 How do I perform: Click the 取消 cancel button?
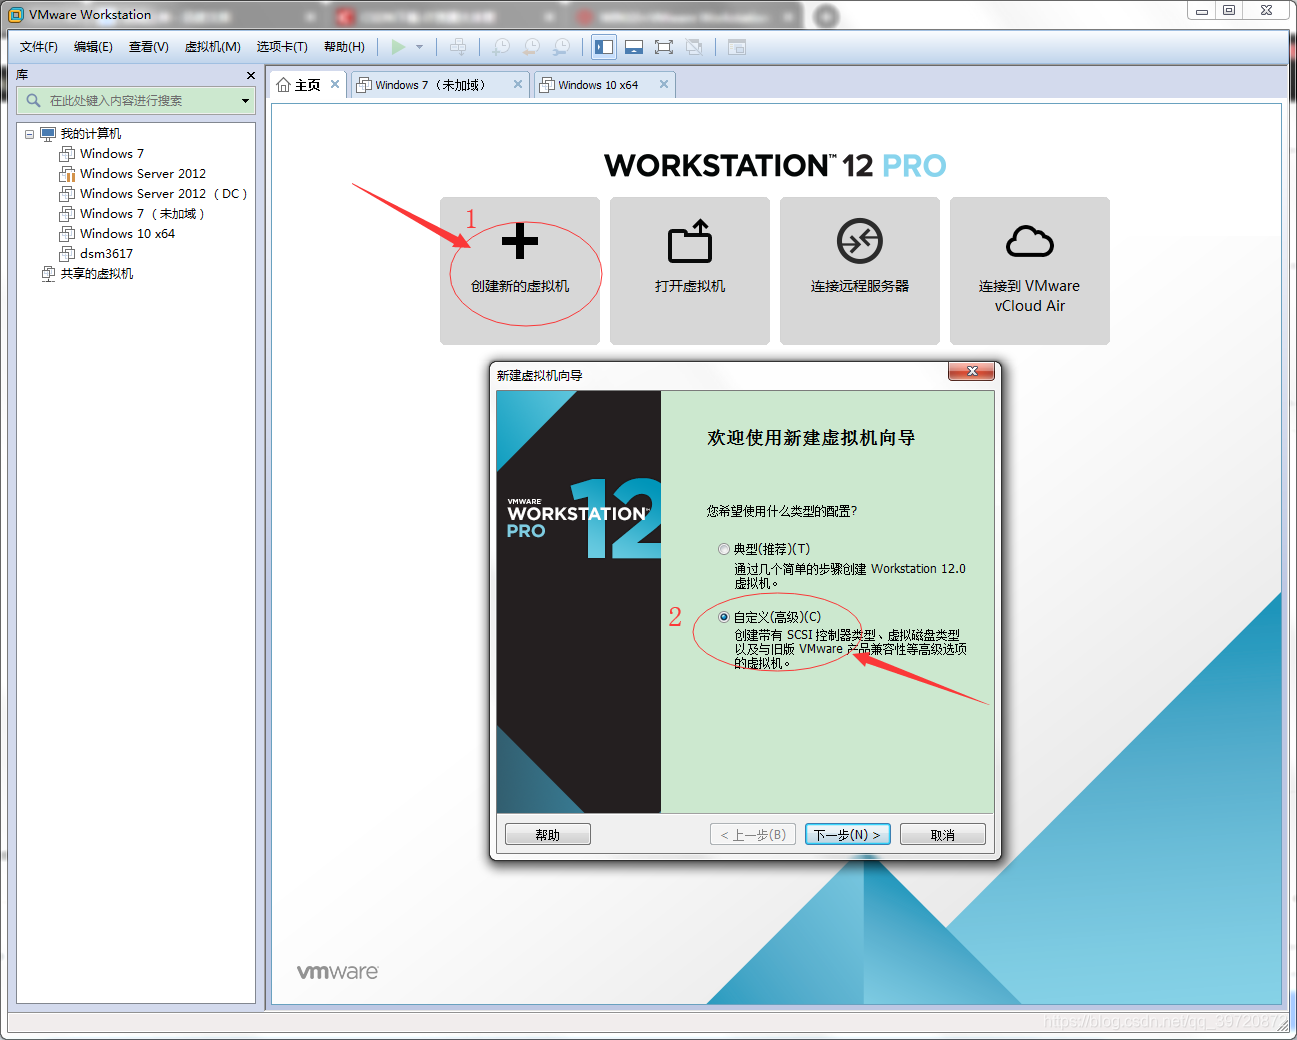[943, 835]
